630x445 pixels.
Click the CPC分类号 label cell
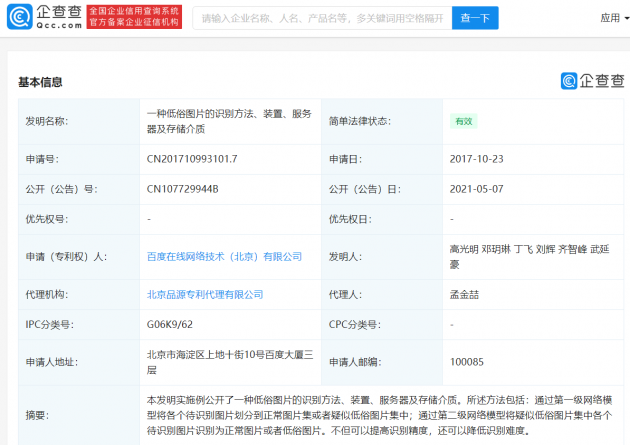(382, 325)
